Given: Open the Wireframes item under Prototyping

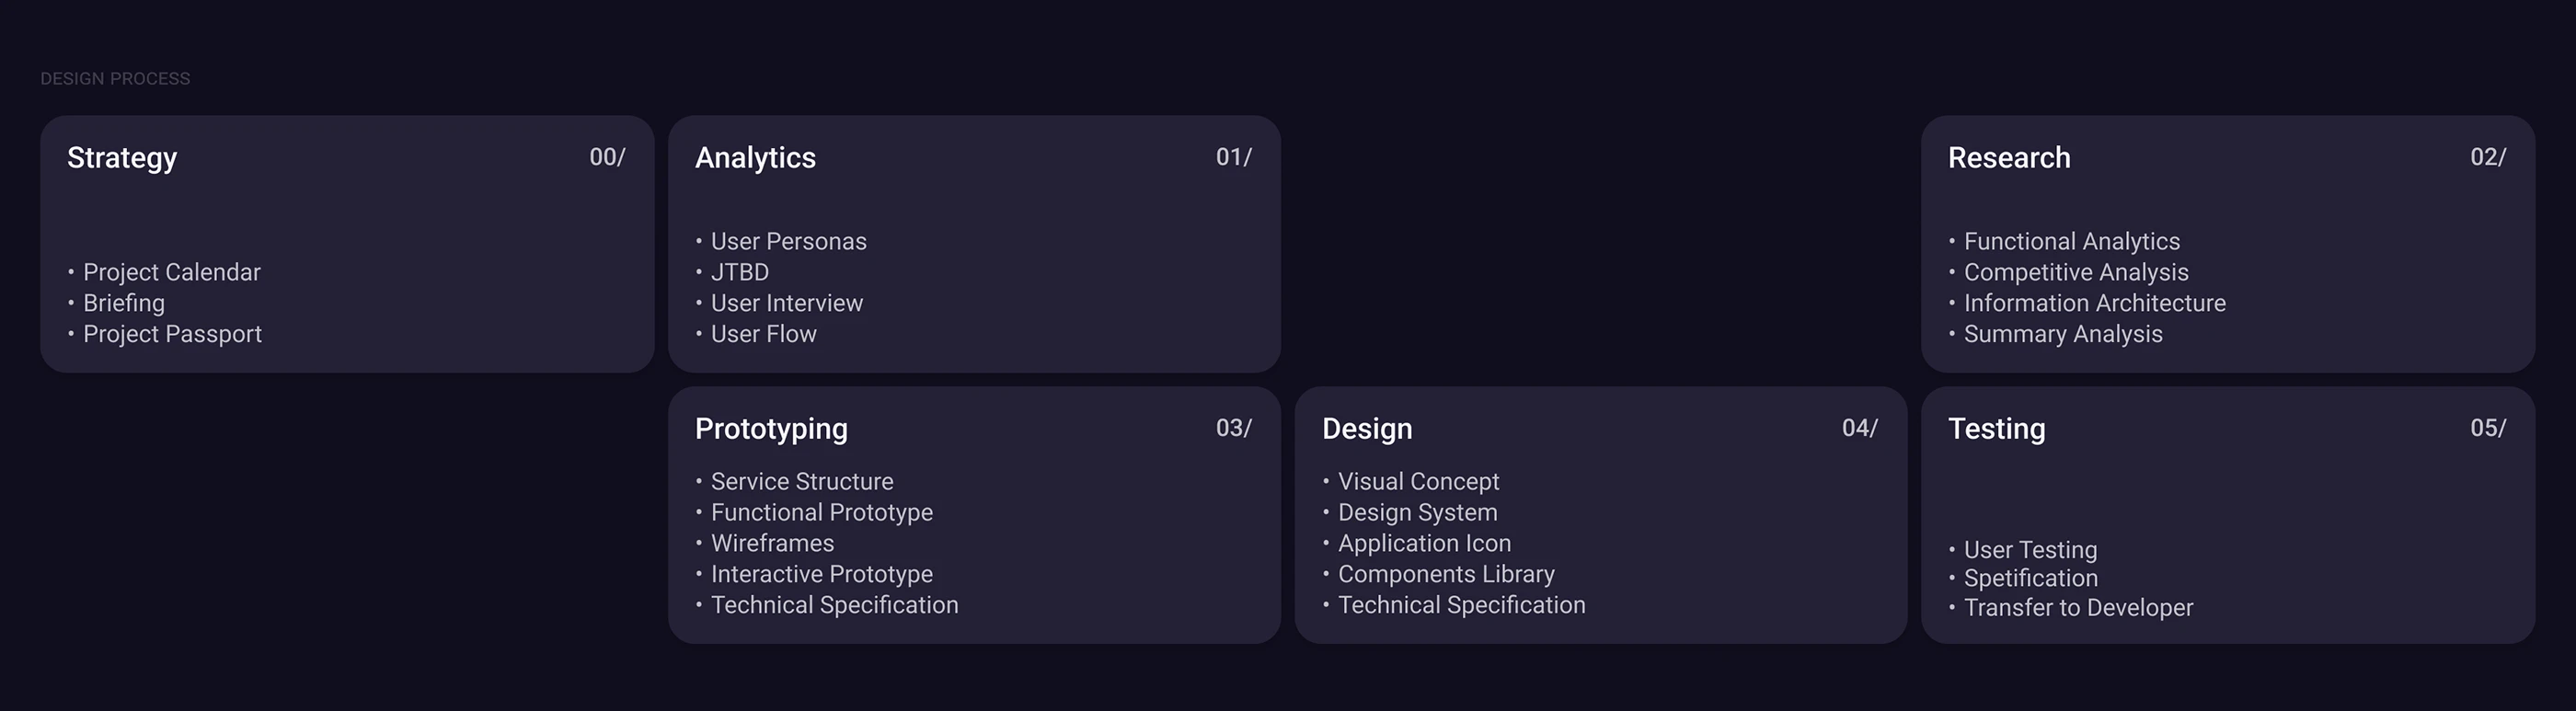Looking at the screenshot, I should (772, 543).
